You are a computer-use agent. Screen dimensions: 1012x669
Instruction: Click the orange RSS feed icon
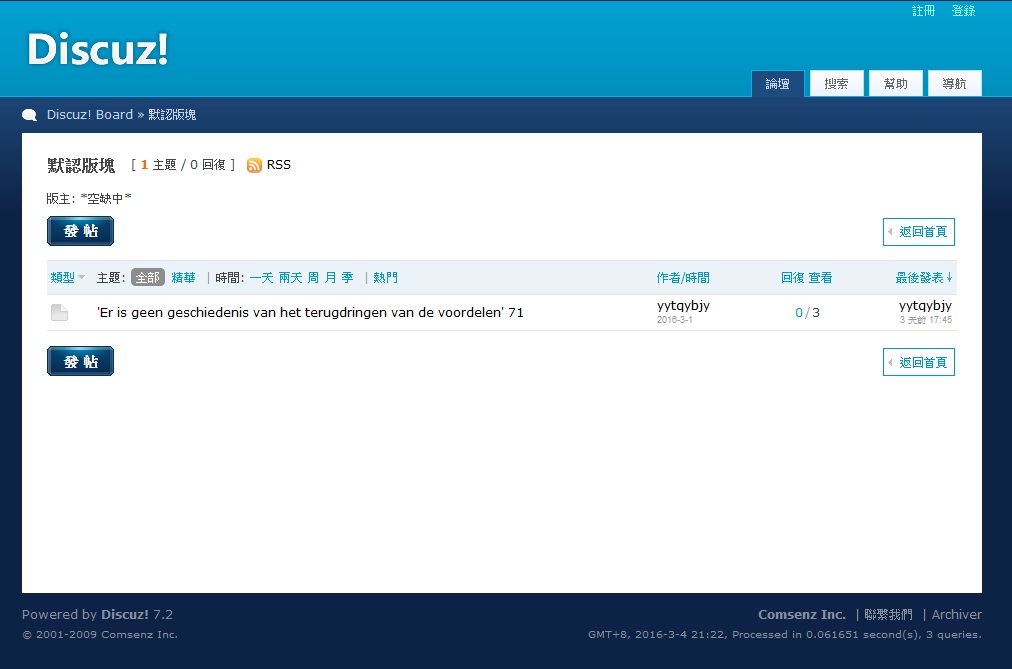(254, 165)
